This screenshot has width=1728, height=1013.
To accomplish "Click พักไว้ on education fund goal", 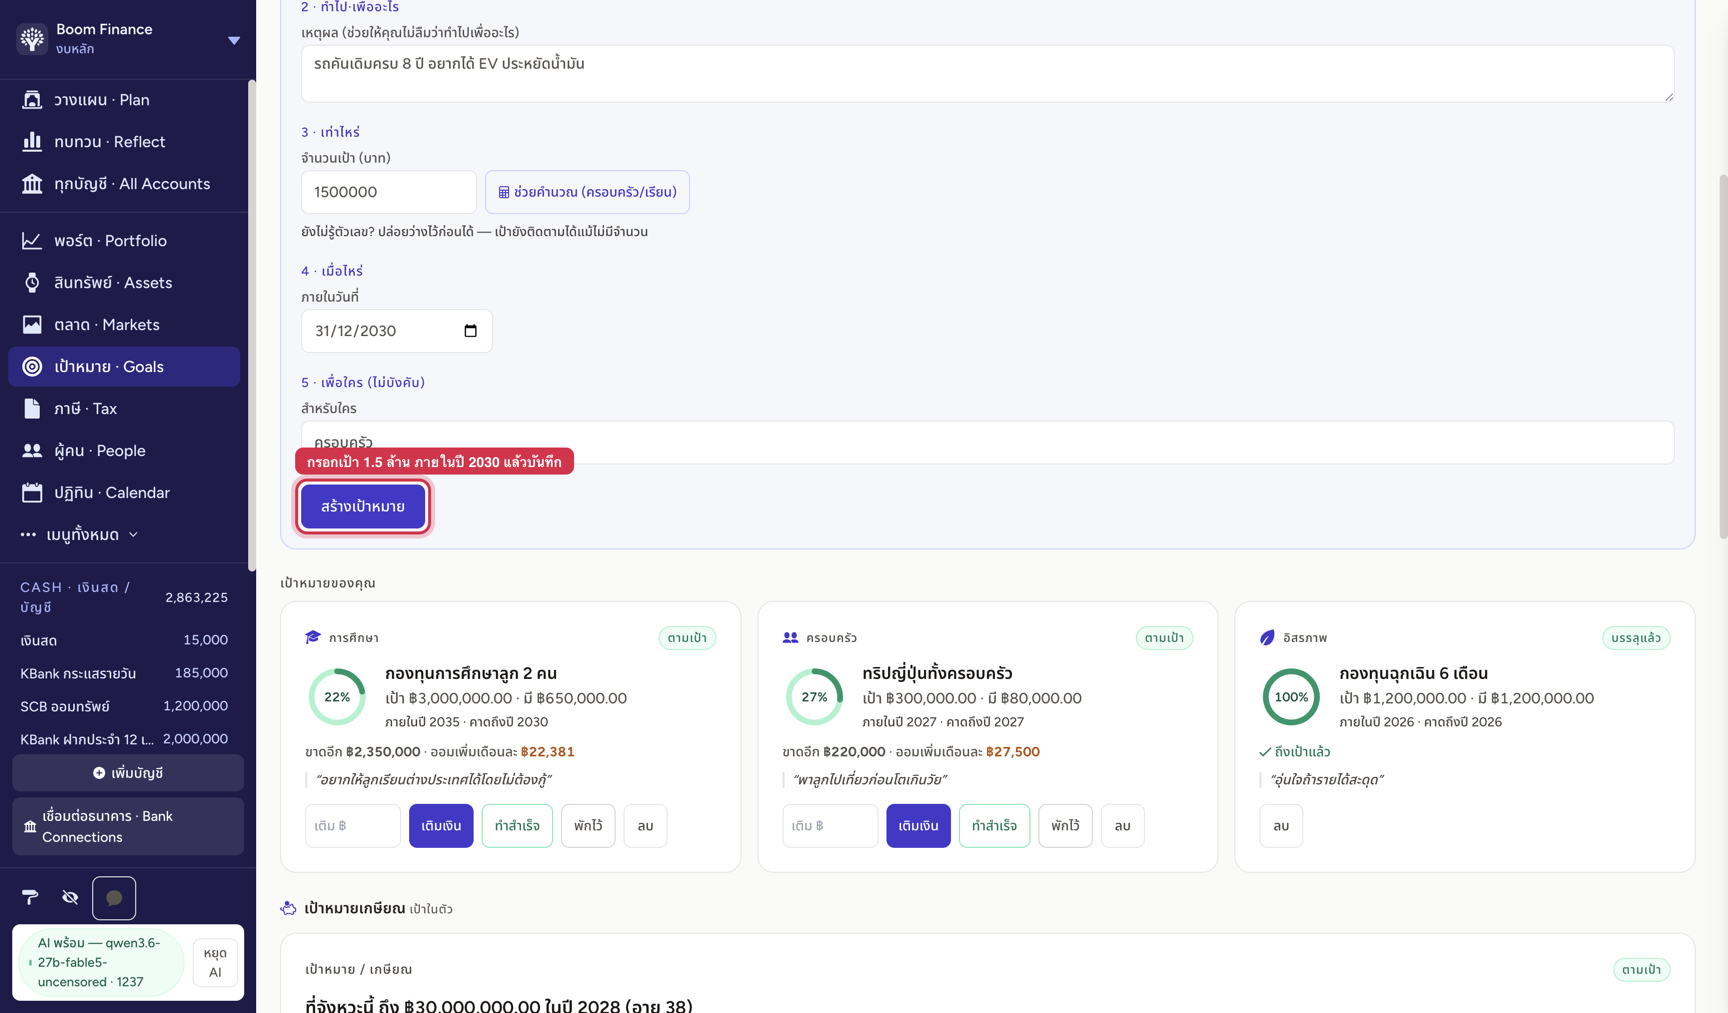I will [x=588, y=826].
